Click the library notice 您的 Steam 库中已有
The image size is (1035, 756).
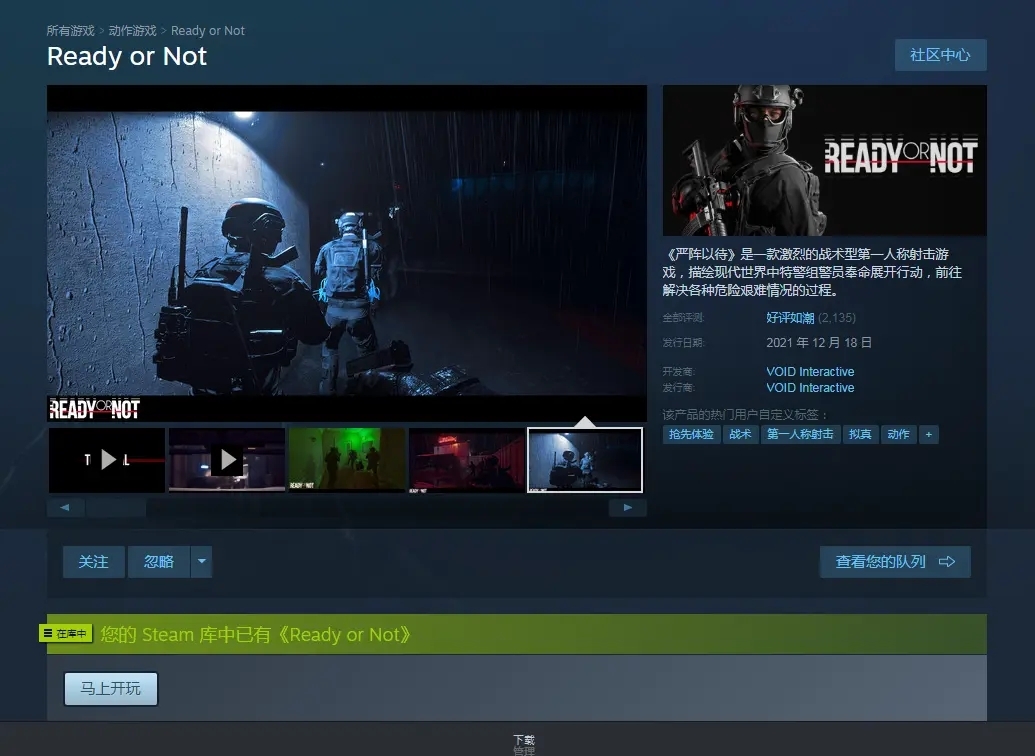pyautogui.click(x=256, y=635)
